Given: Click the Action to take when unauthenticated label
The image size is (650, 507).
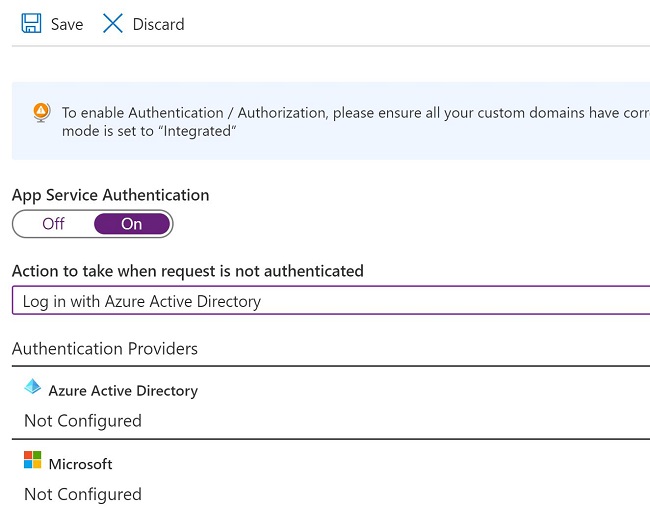Looking at the screenshot, I should click(187, 271).
